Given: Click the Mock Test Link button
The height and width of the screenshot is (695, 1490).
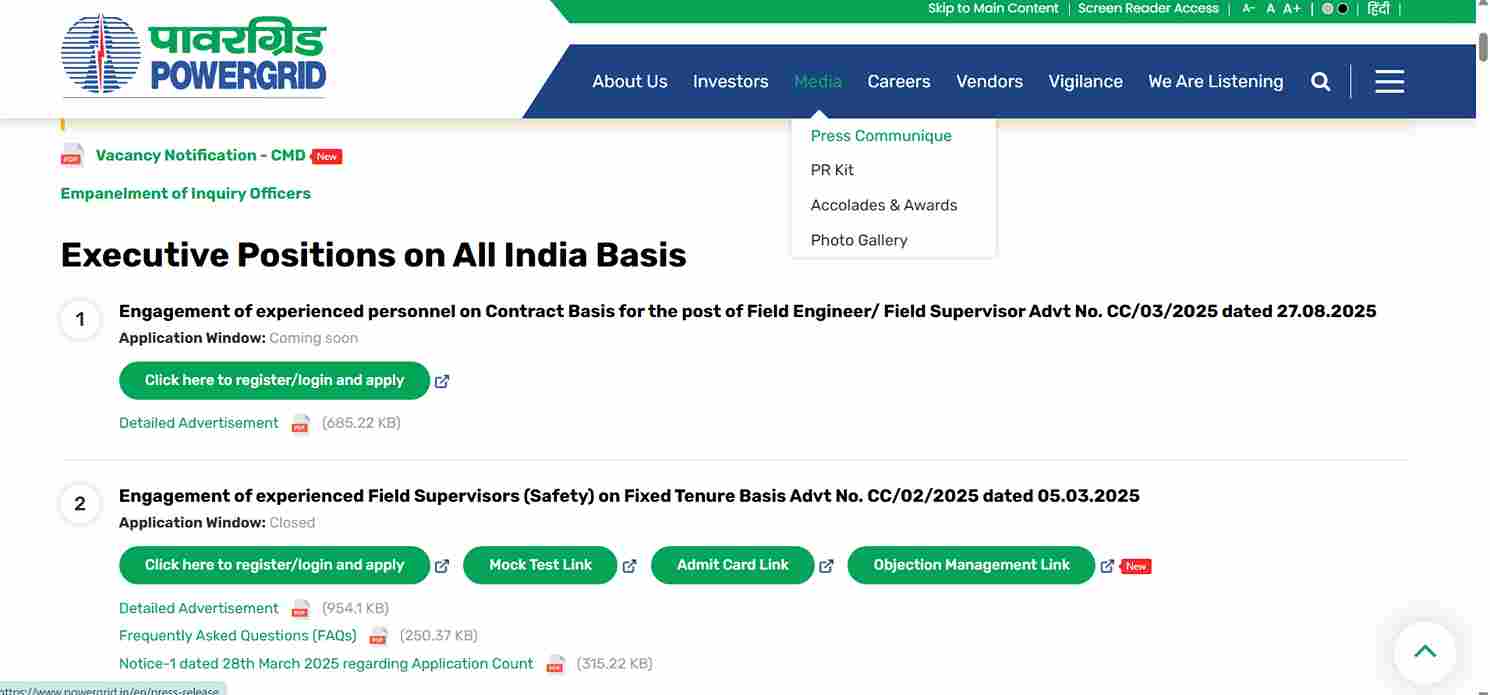Looking at the screenshot, I should pyautogui.click(x=539, y=565).
